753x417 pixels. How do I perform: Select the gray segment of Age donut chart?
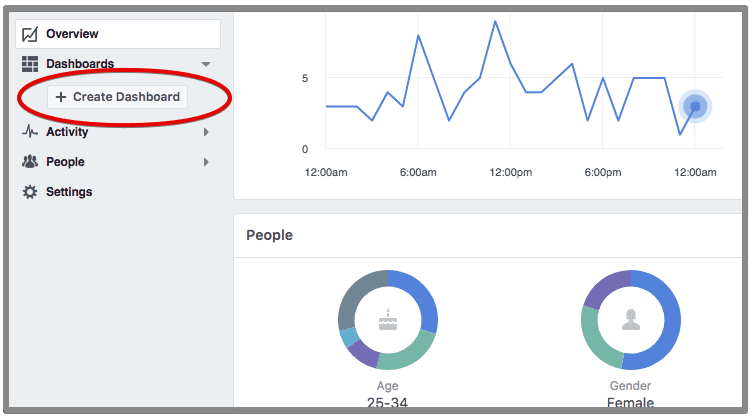click(353, 298)
